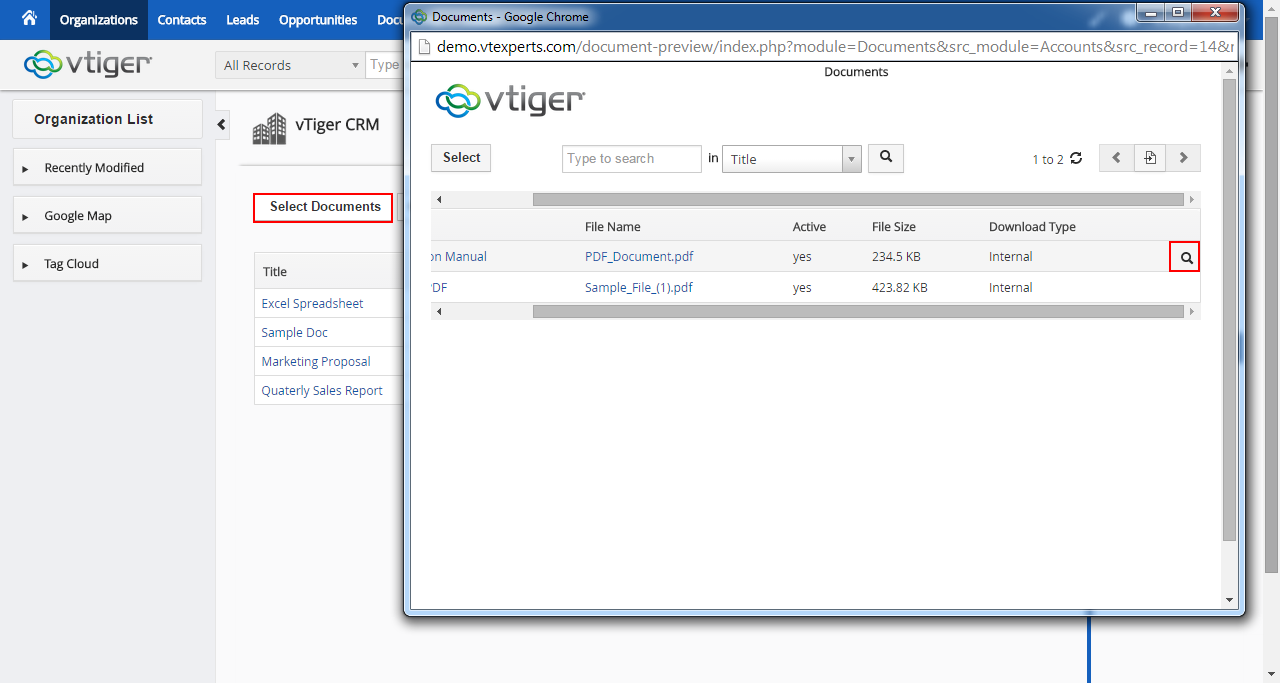1280x683 pixels.
Task: Click the partially visible Manual title link
Action: coord(459,256)
